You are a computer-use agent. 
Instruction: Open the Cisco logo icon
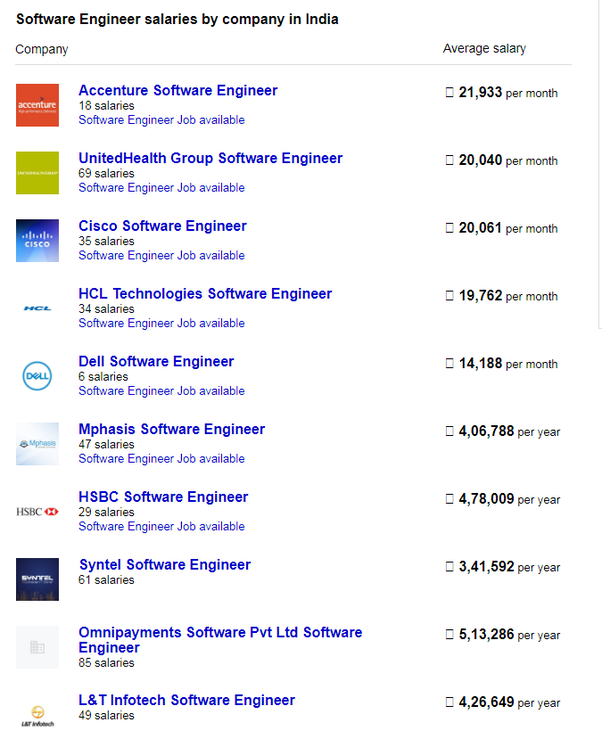click(x=37, y=240)
